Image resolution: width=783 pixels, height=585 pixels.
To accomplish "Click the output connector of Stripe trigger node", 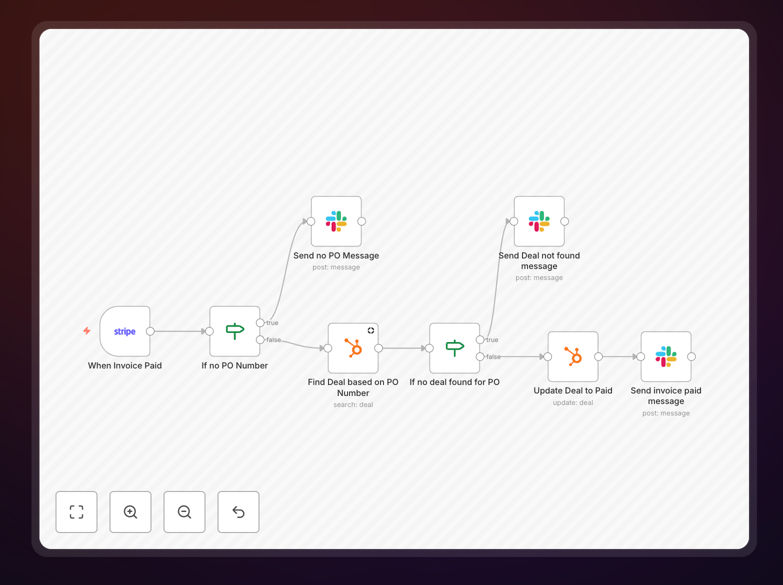I will coord(150,331).
